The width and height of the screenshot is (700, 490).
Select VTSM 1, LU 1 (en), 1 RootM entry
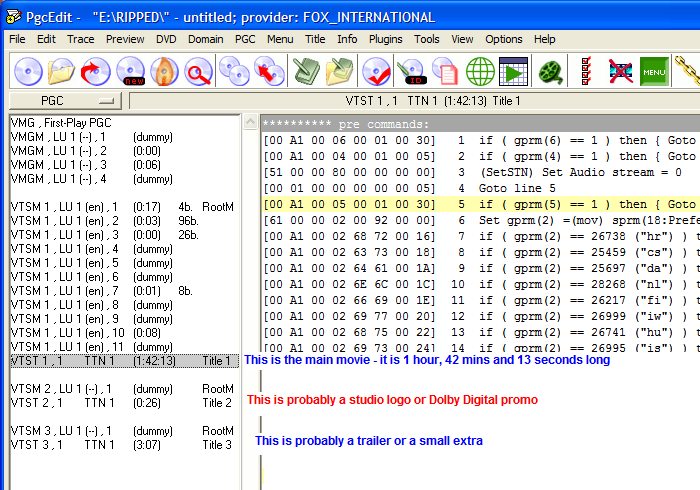click(120, 207)
